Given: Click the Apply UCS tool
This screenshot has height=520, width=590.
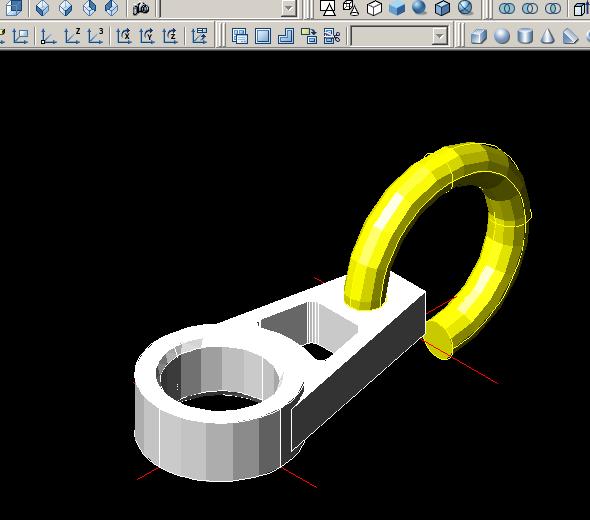Looking at the screenshot, I should pos(199,36).
